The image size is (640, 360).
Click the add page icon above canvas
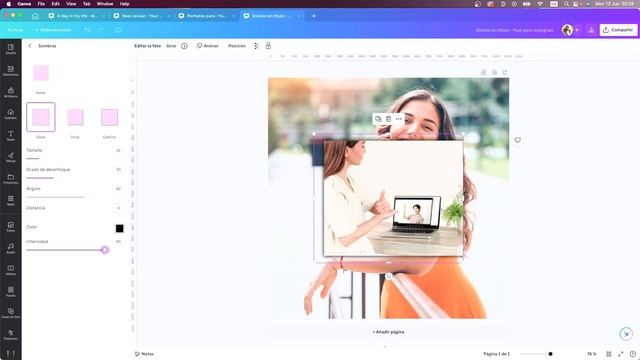coord(505,72)
